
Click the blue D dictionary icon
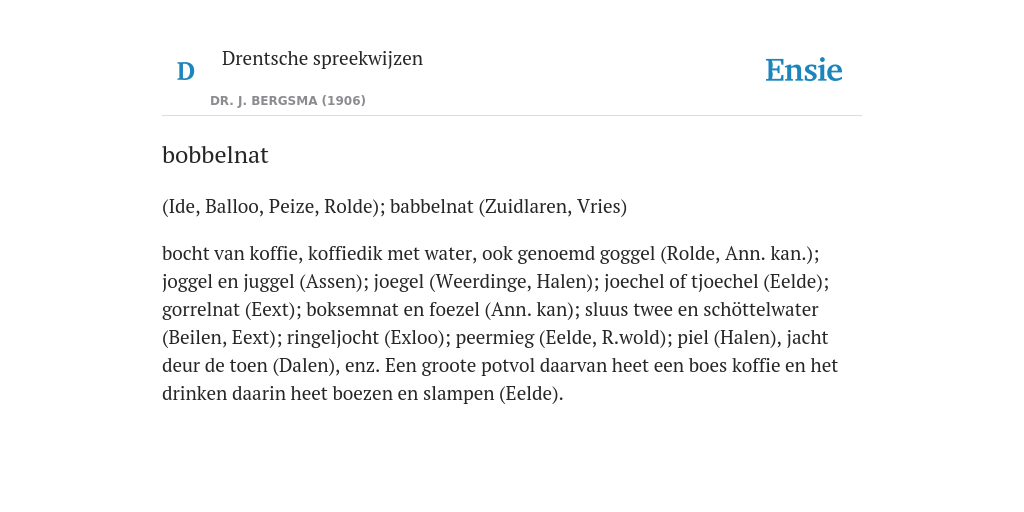[x=185, y=71]
